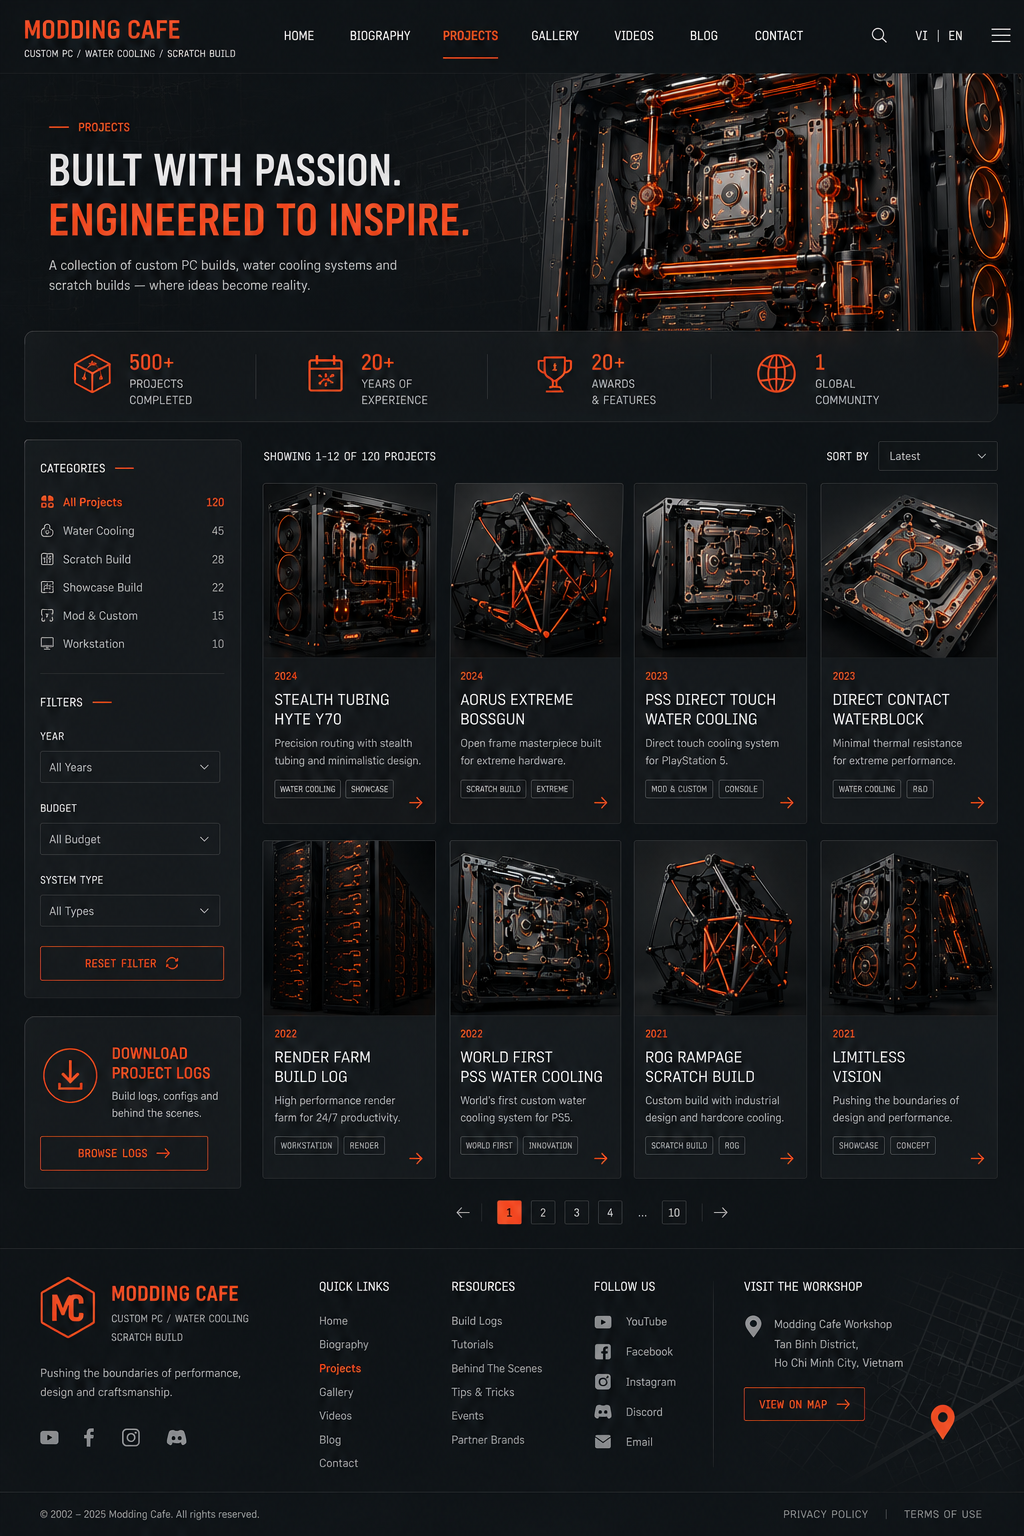Click the footer Discord icon beside Instagram
The width and height of the screenshot is (1024, 1536).
click(x=176, y=1437)
